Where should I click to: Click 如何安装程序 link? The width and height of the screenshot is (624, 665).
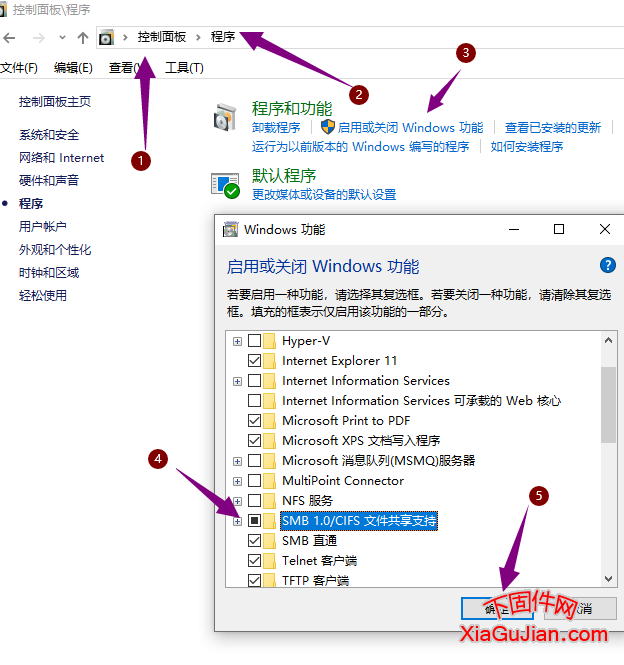tap(527, 147)
